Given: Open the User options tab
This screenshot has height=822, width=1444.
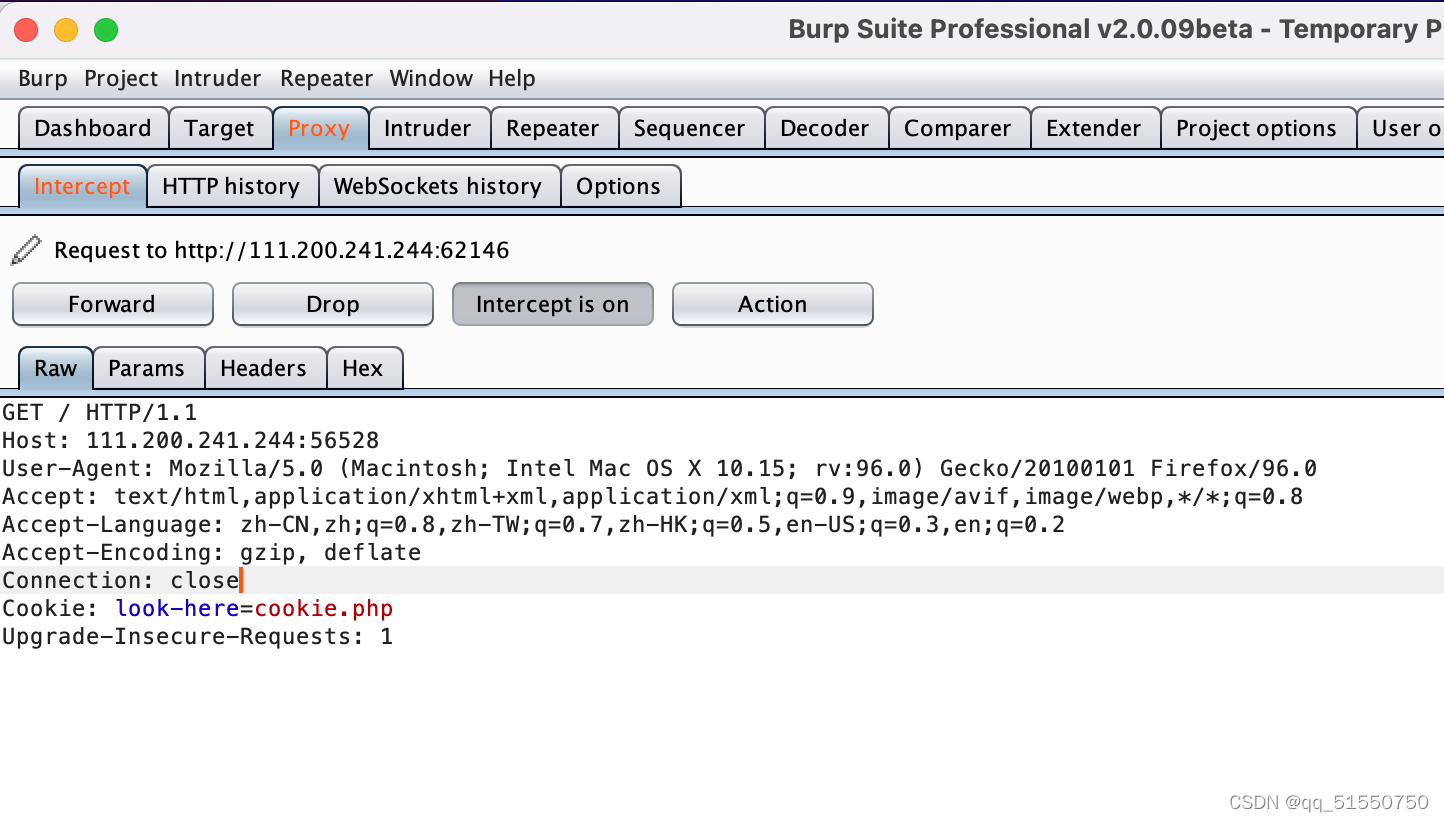Looking at the screenshot, I should 1402,129.
